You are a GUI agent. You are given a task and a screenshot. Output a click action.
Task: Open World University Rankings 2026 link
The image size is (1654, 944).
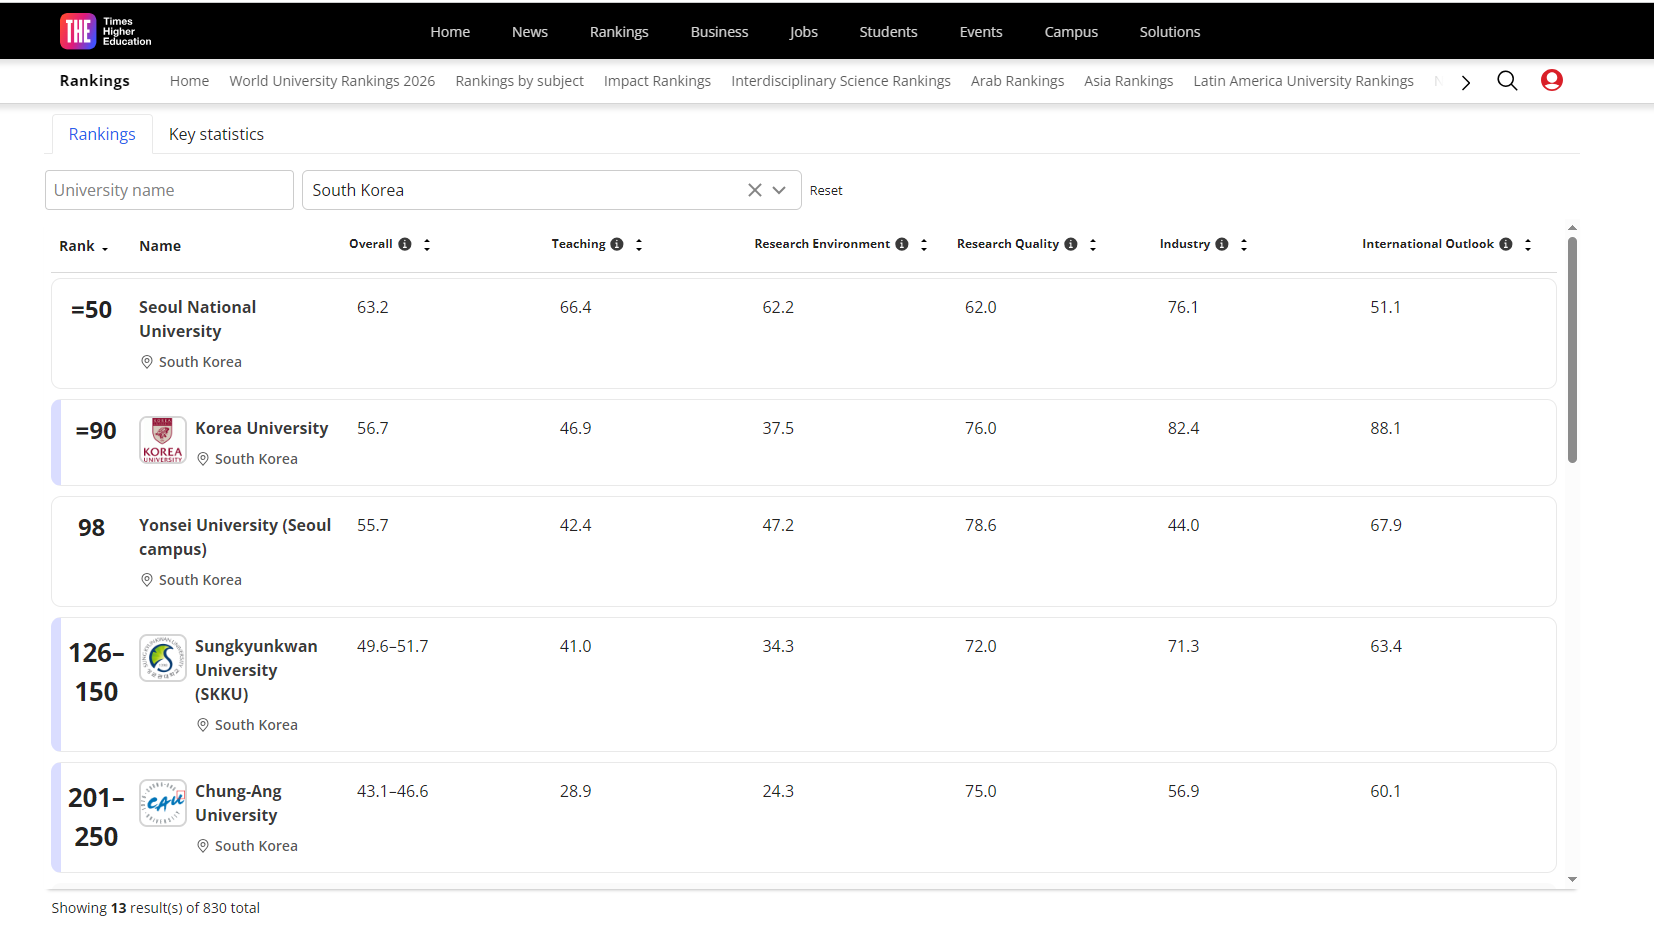click(x=332, y=81)
